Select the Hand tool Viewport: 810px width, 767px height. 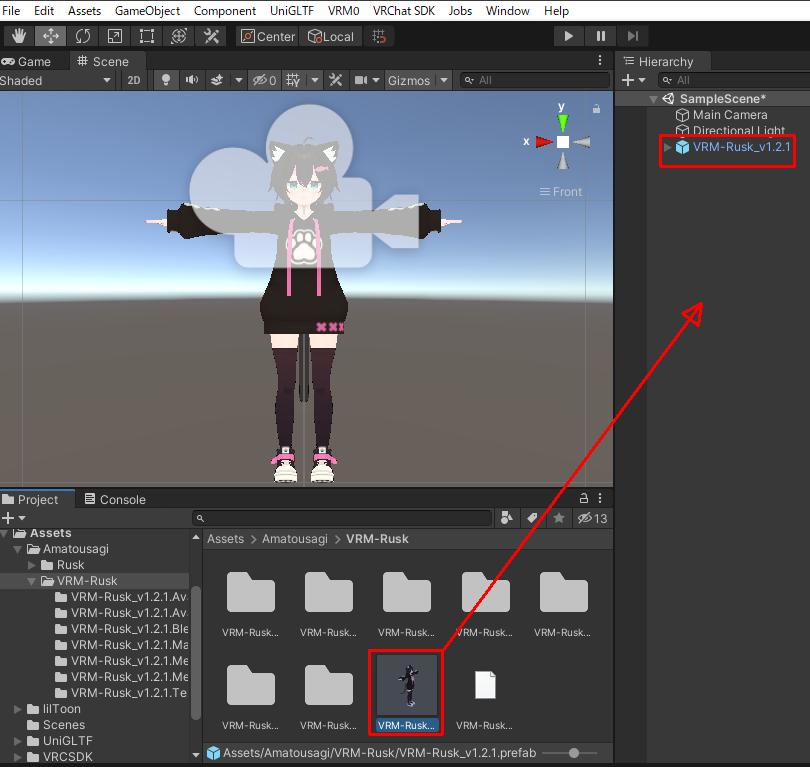point(19,36)
